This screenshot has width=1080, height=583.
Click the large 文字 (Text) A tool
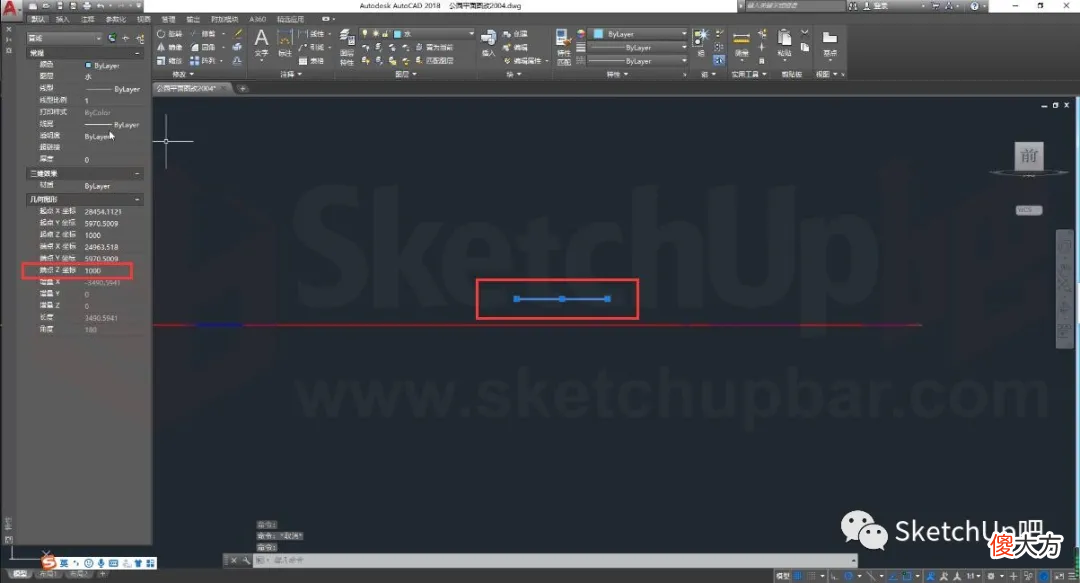[262, 41]
